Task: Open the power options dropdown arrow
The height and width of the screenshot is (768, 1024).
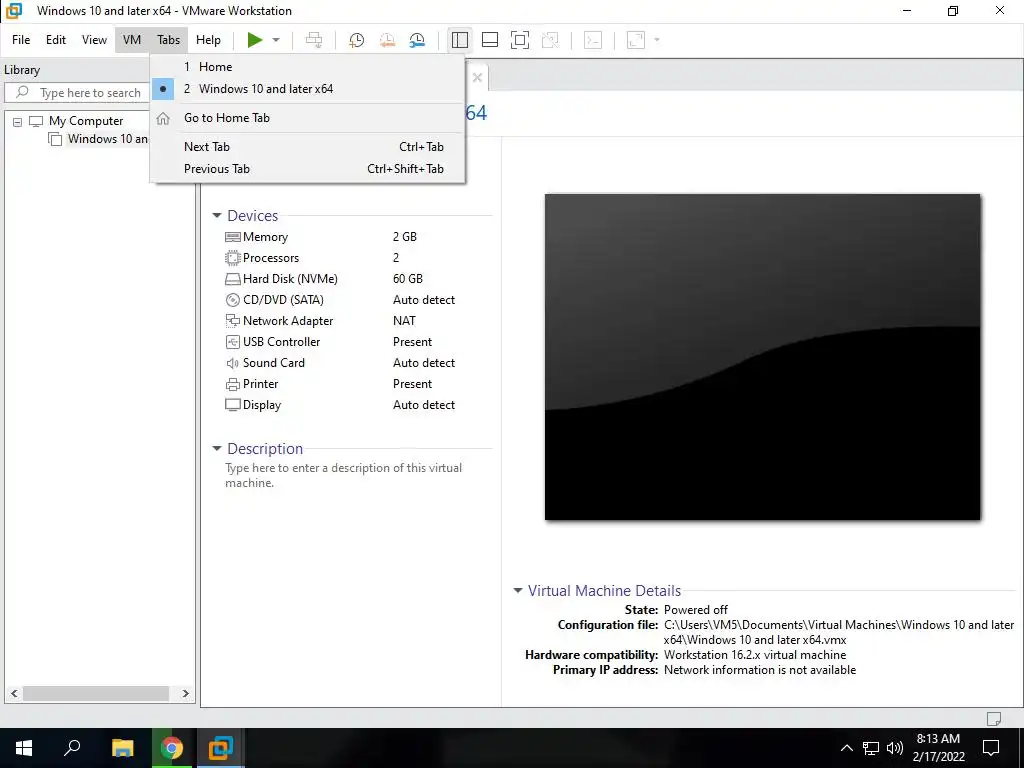Action: pos(276,40)
